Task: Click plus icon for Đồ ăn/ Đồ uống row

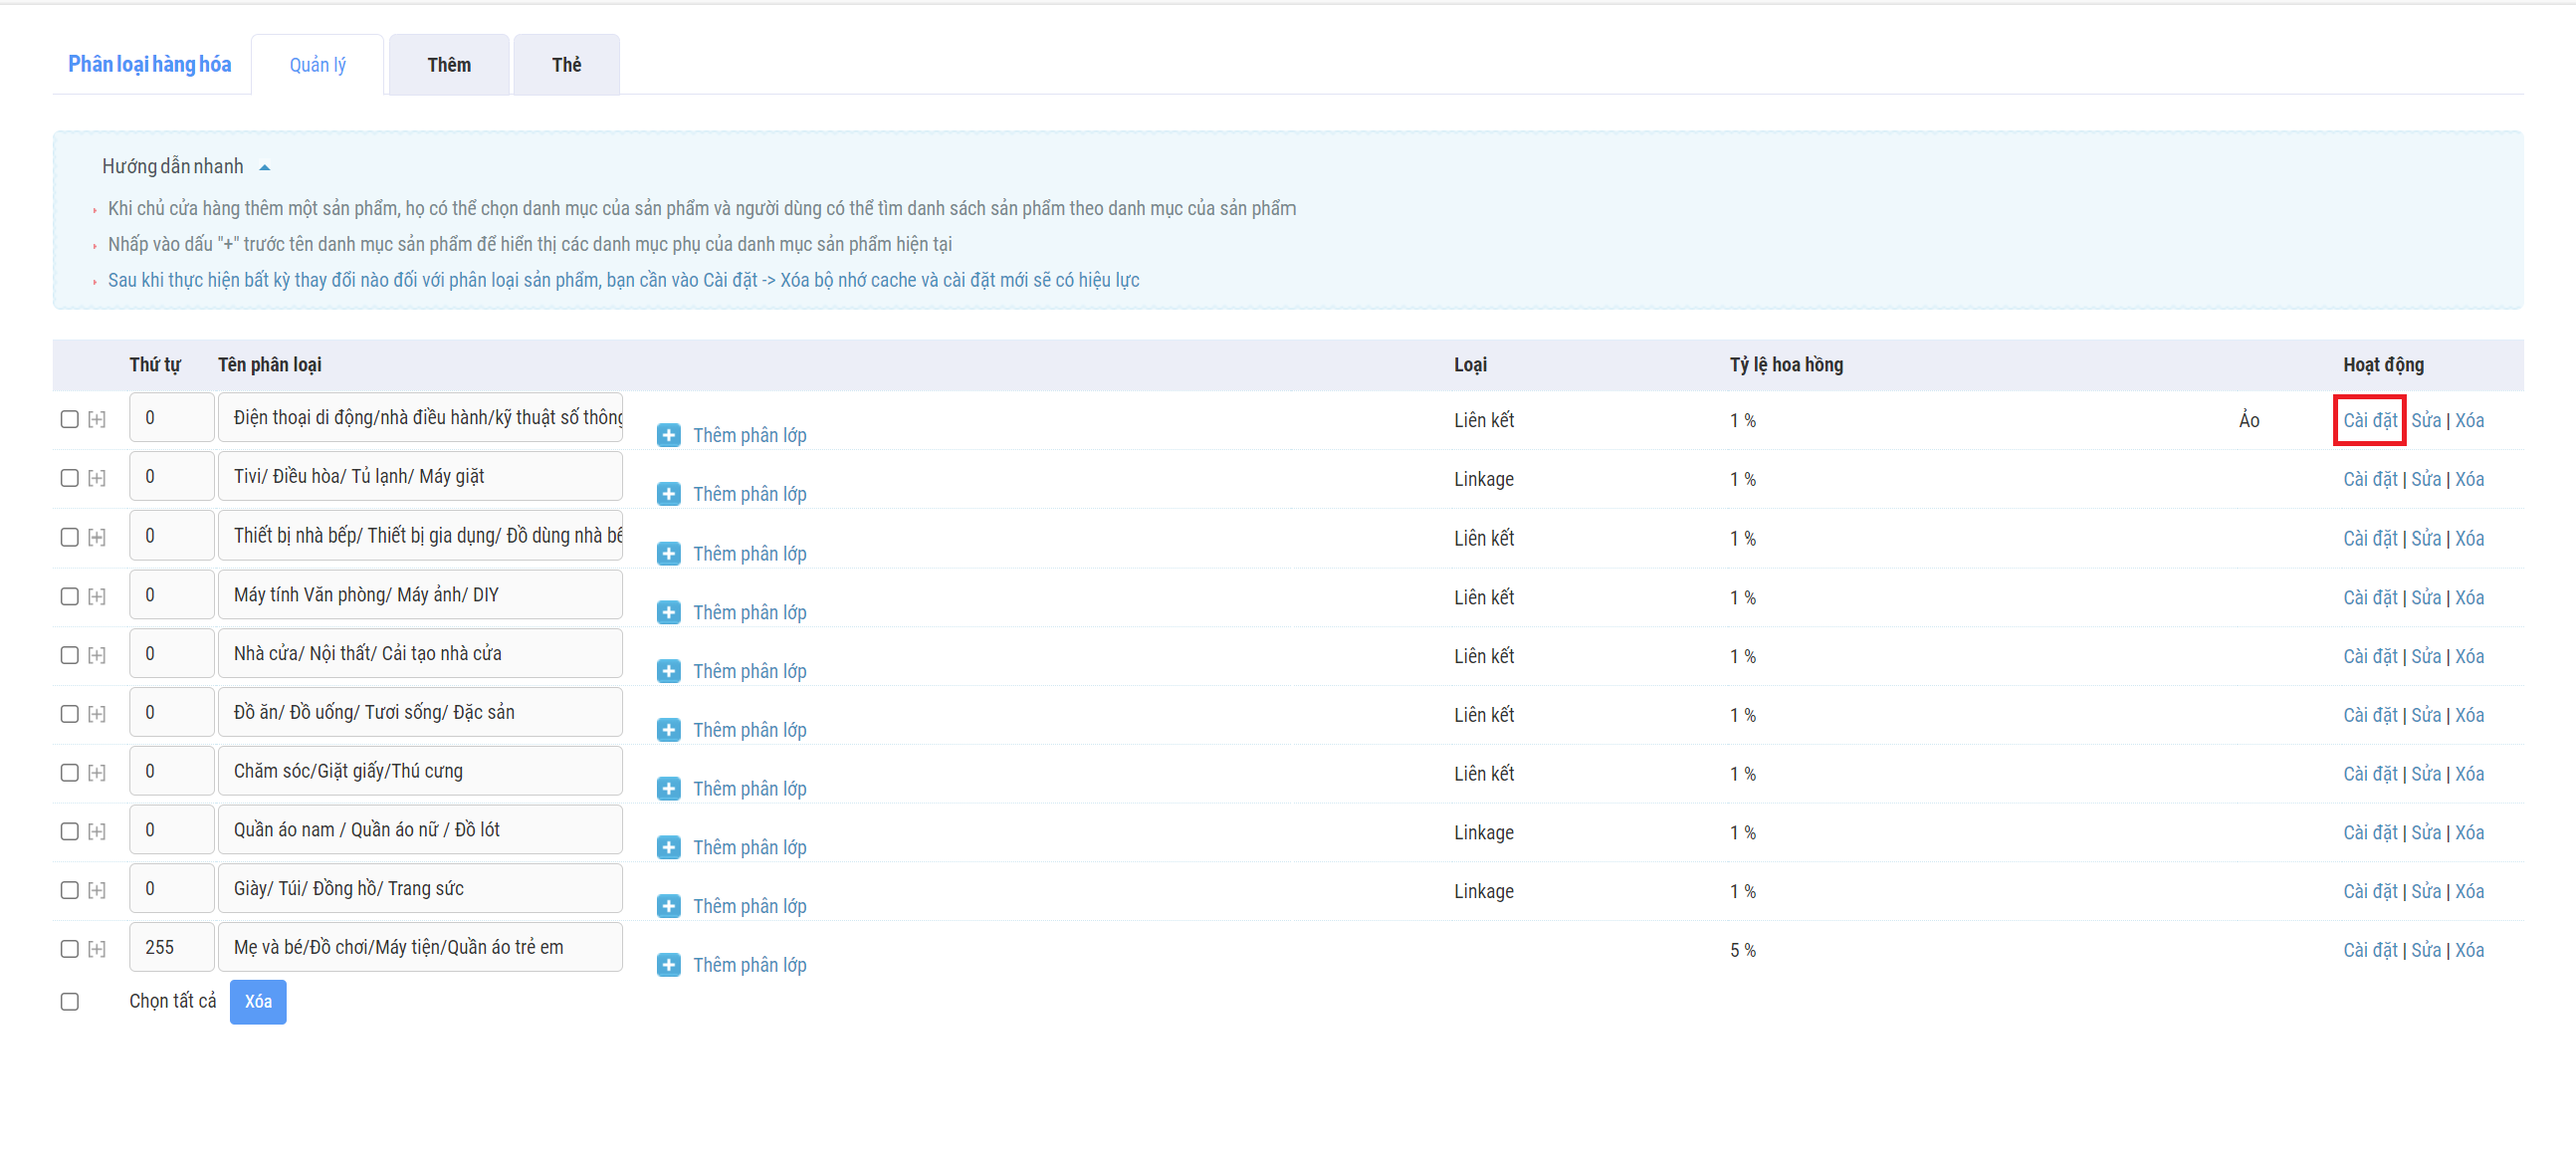Action: [668, 730]
